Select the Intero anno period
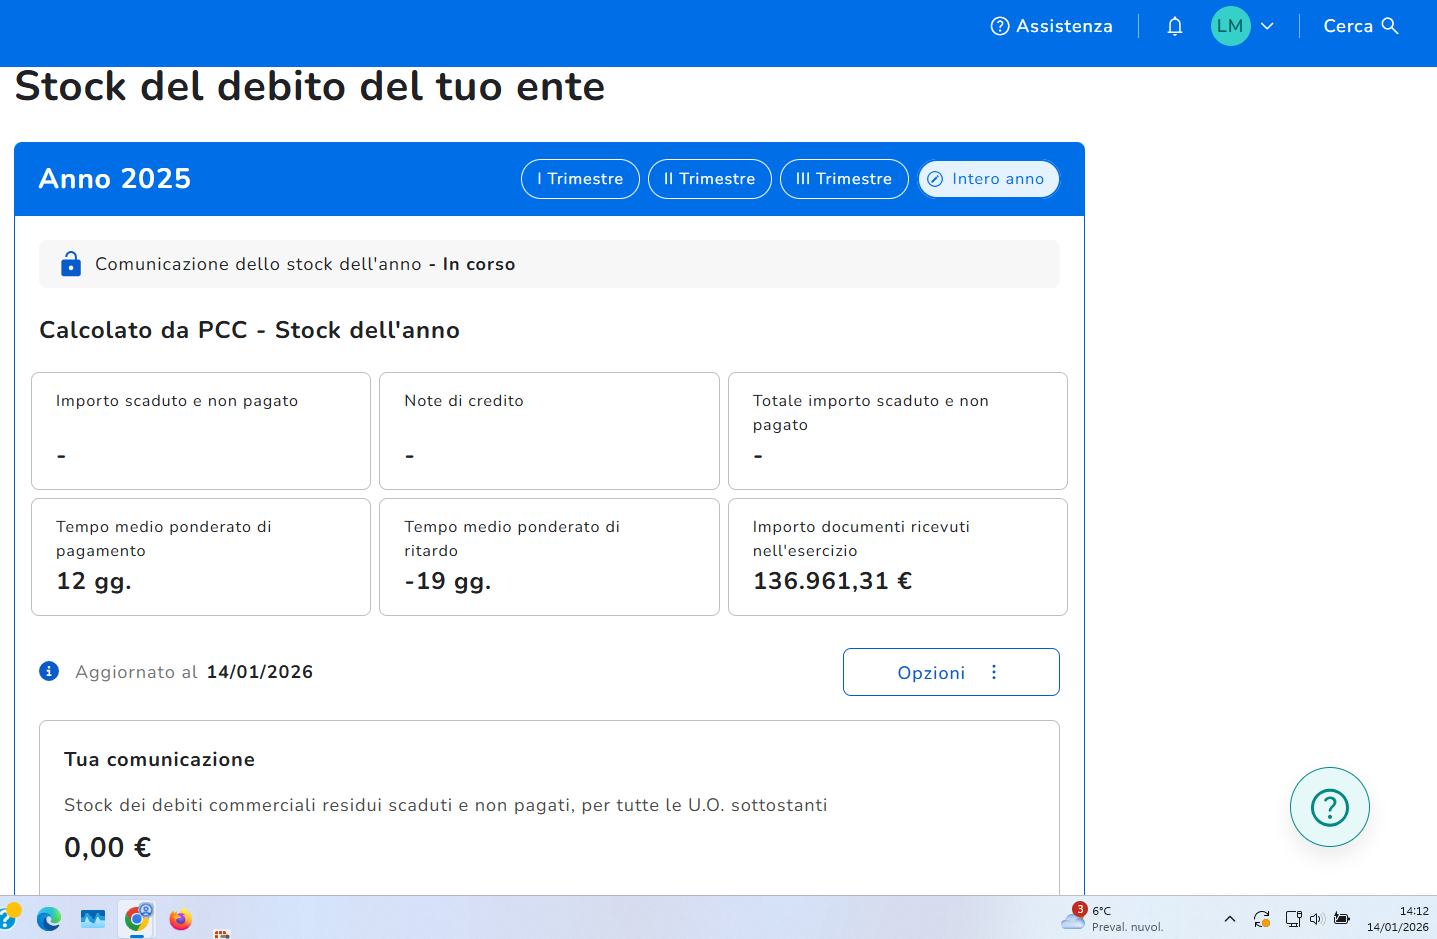Viewport: 1437px width, 939px height. pos(988,179)
